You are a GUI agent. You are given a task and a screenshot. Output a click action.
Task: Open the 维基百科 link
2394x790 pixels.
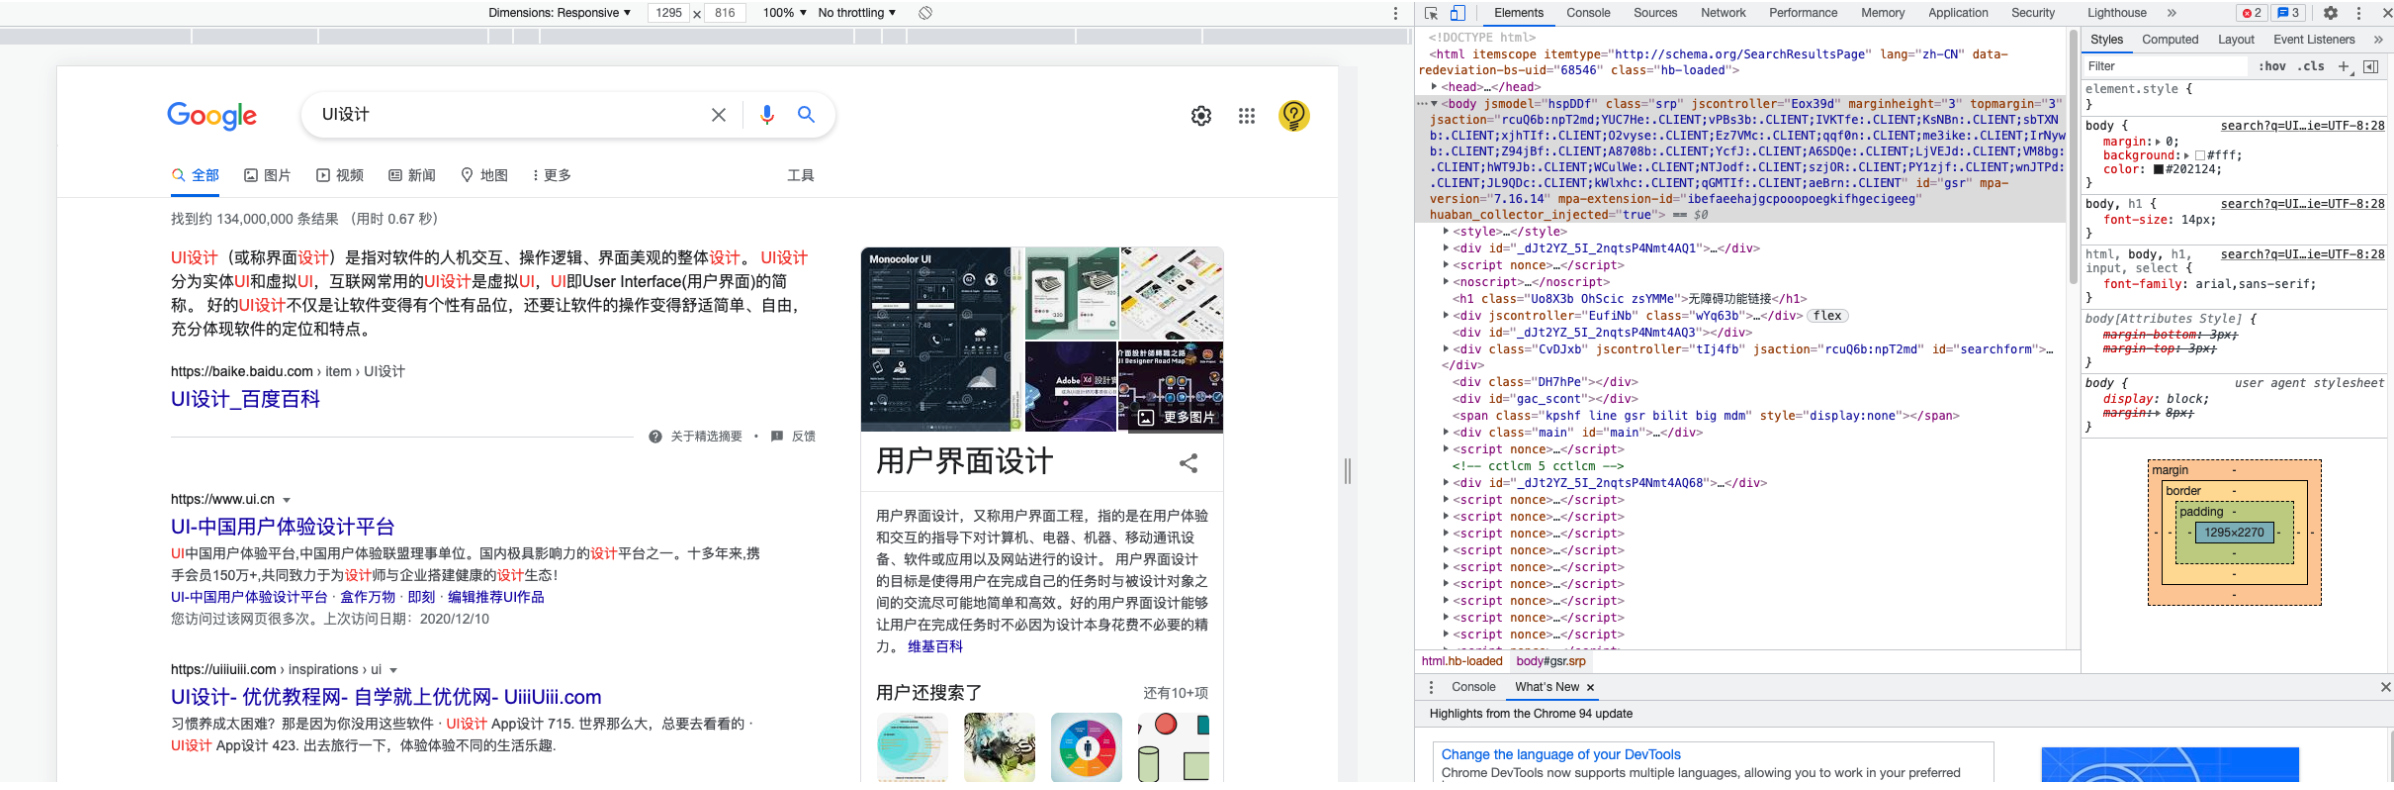(935, 647)
